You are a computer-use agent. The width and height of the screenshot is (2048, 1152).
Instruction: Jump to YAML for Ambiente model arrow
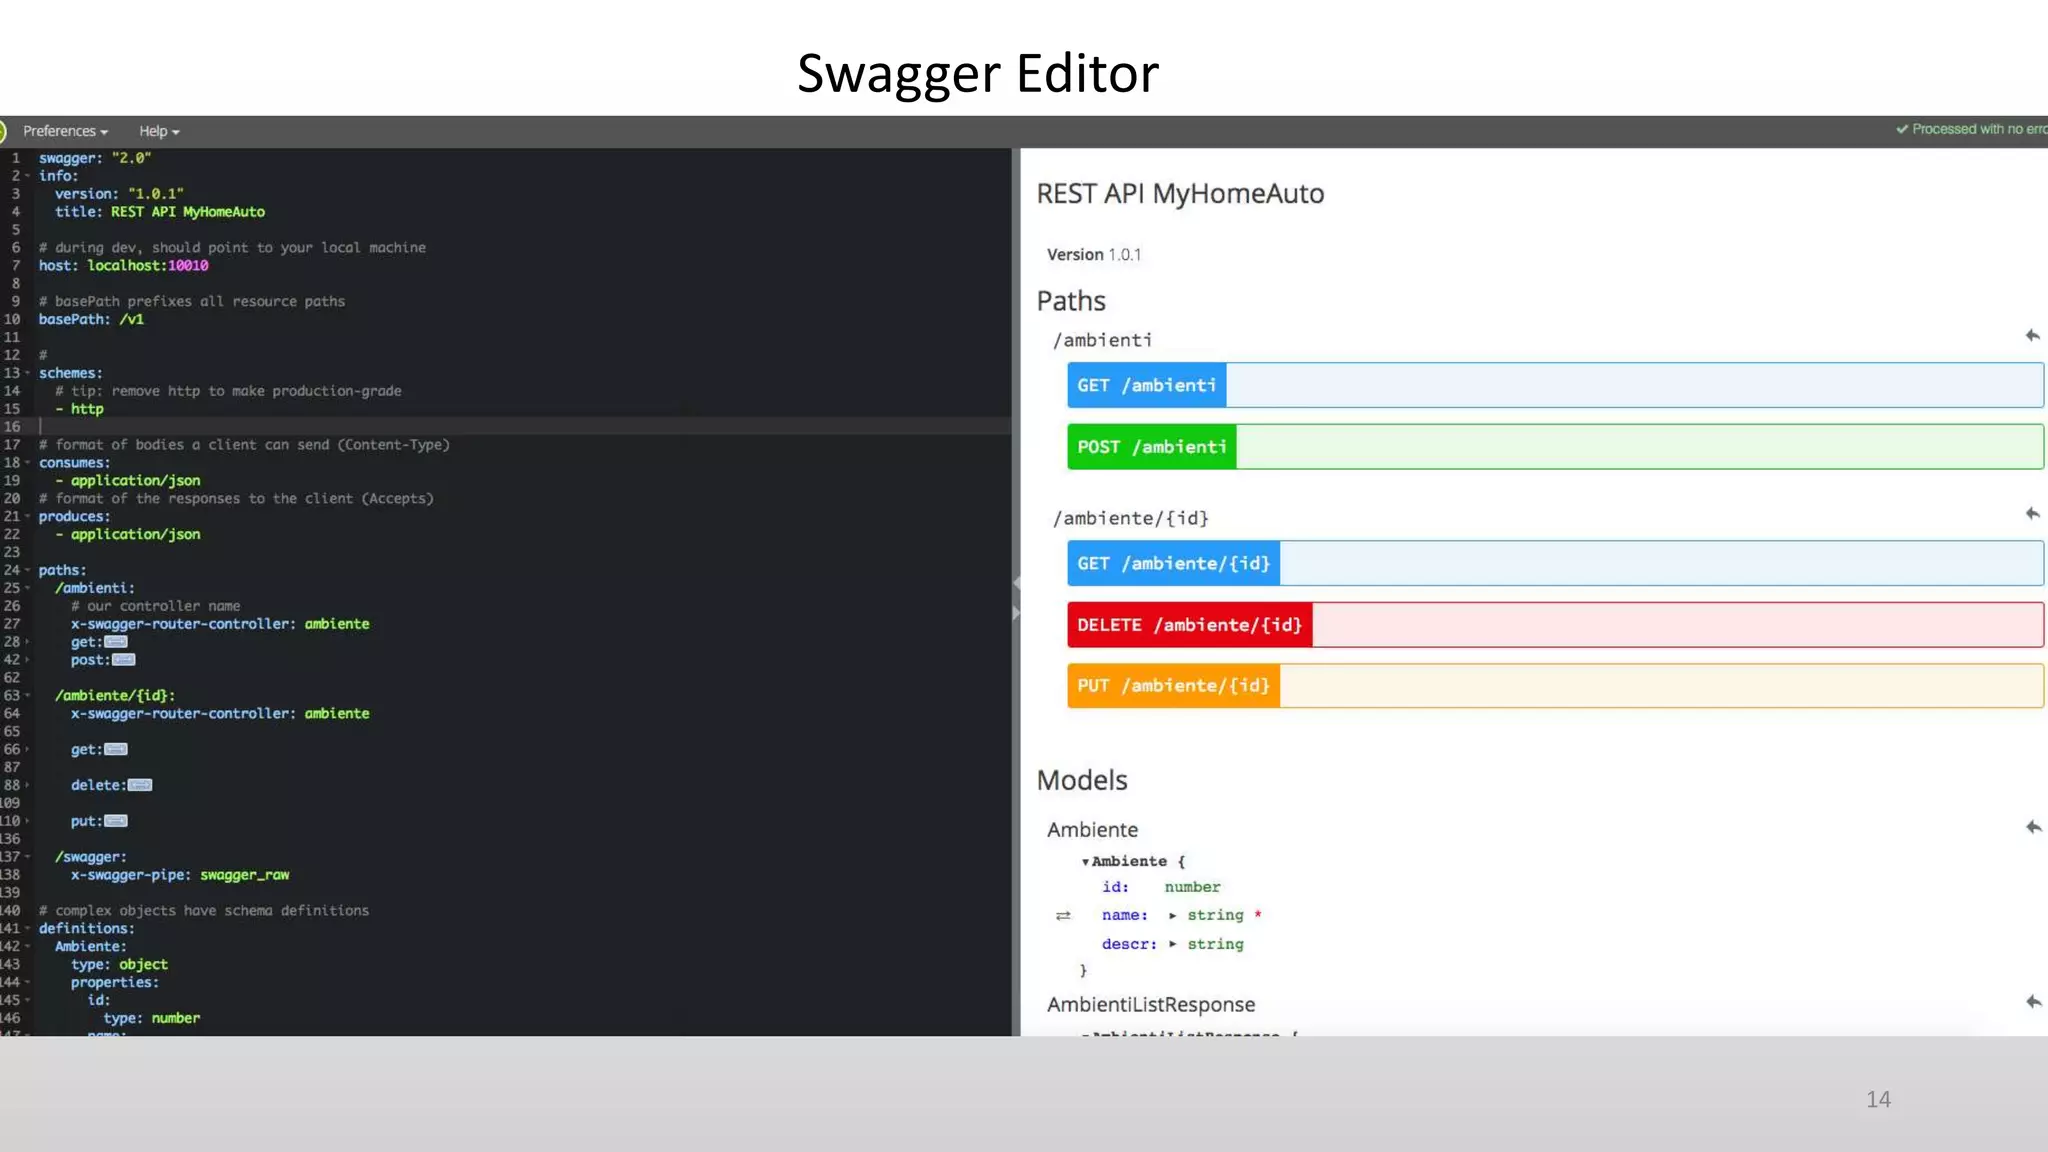coord(2033,827)
